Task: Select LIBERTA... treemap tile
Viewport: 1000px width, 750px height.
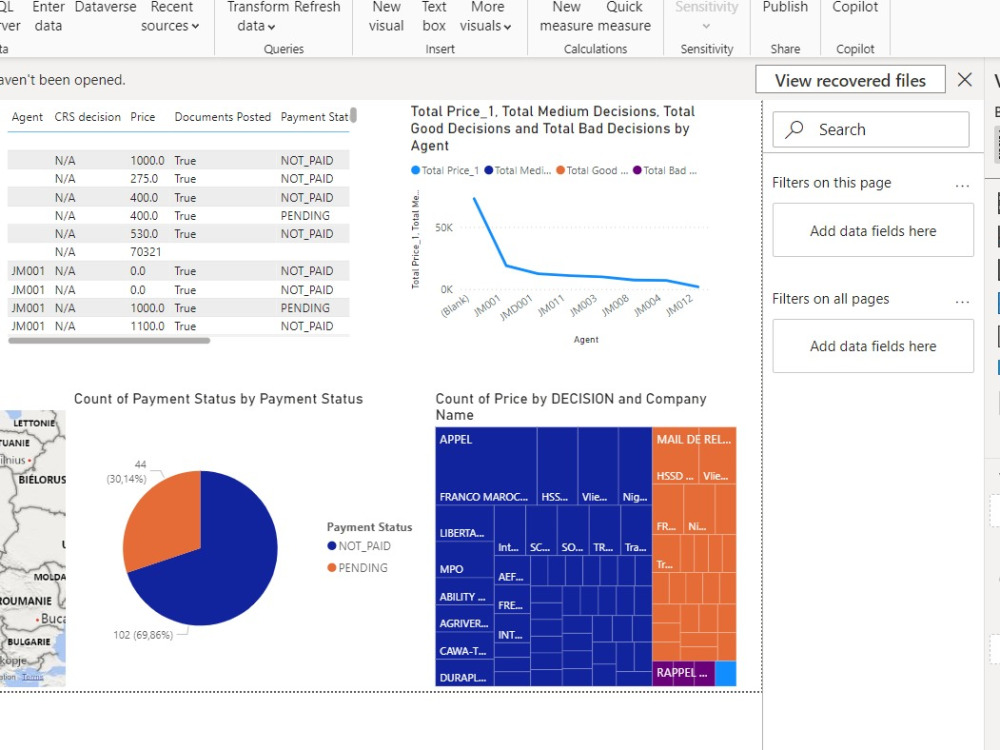Action: tap(464, 524)
